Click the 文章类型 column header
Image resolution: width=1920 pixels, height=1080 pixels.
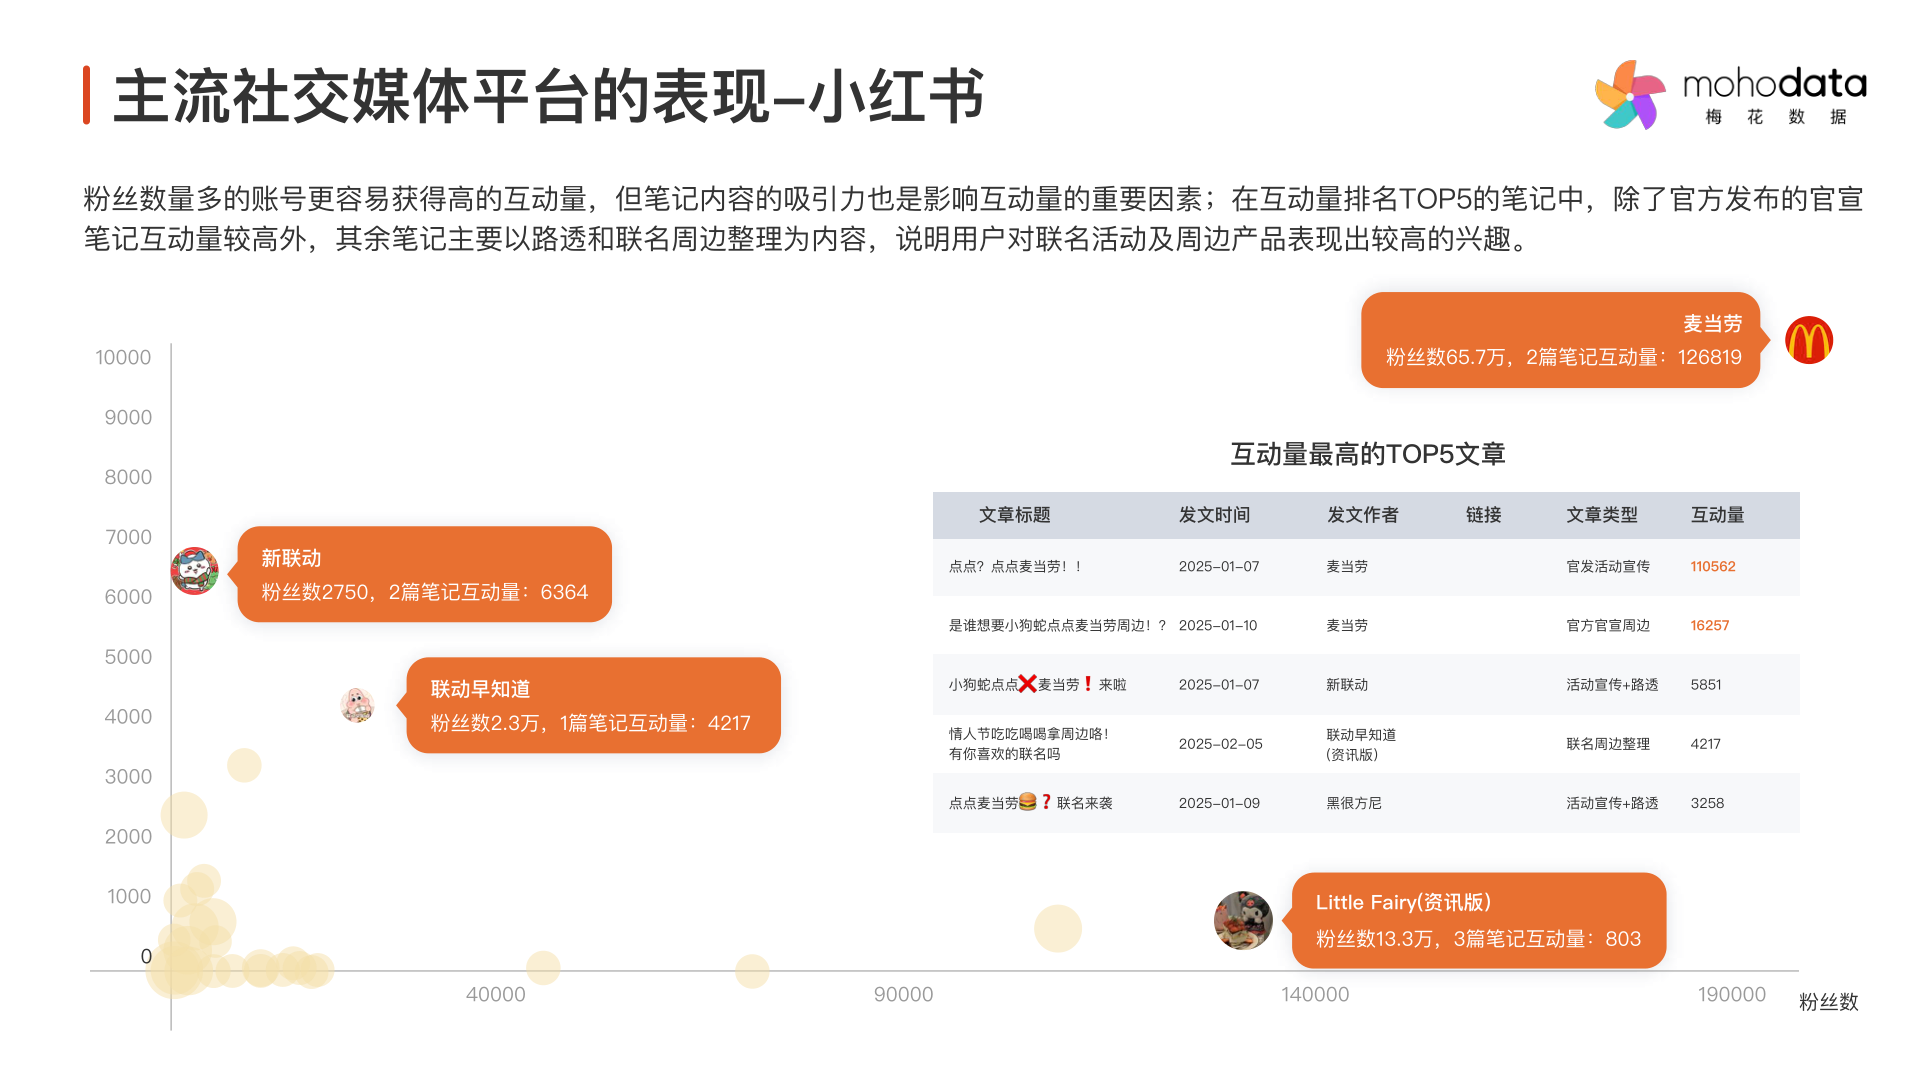(x=1602, y=515)
